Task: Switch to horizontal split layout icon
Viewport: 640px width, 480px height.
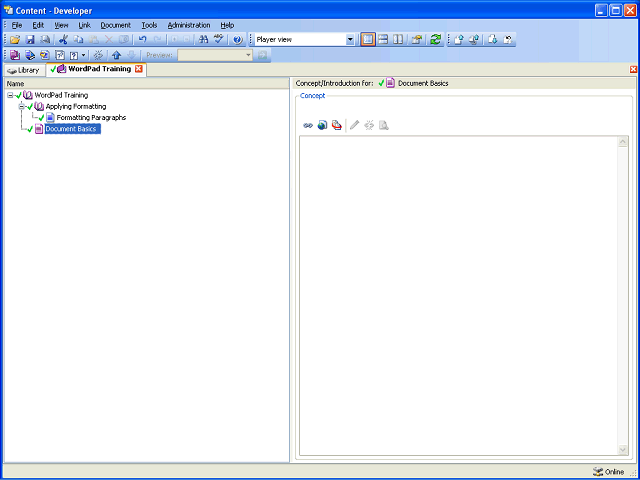Action: (x=383, y=40)
